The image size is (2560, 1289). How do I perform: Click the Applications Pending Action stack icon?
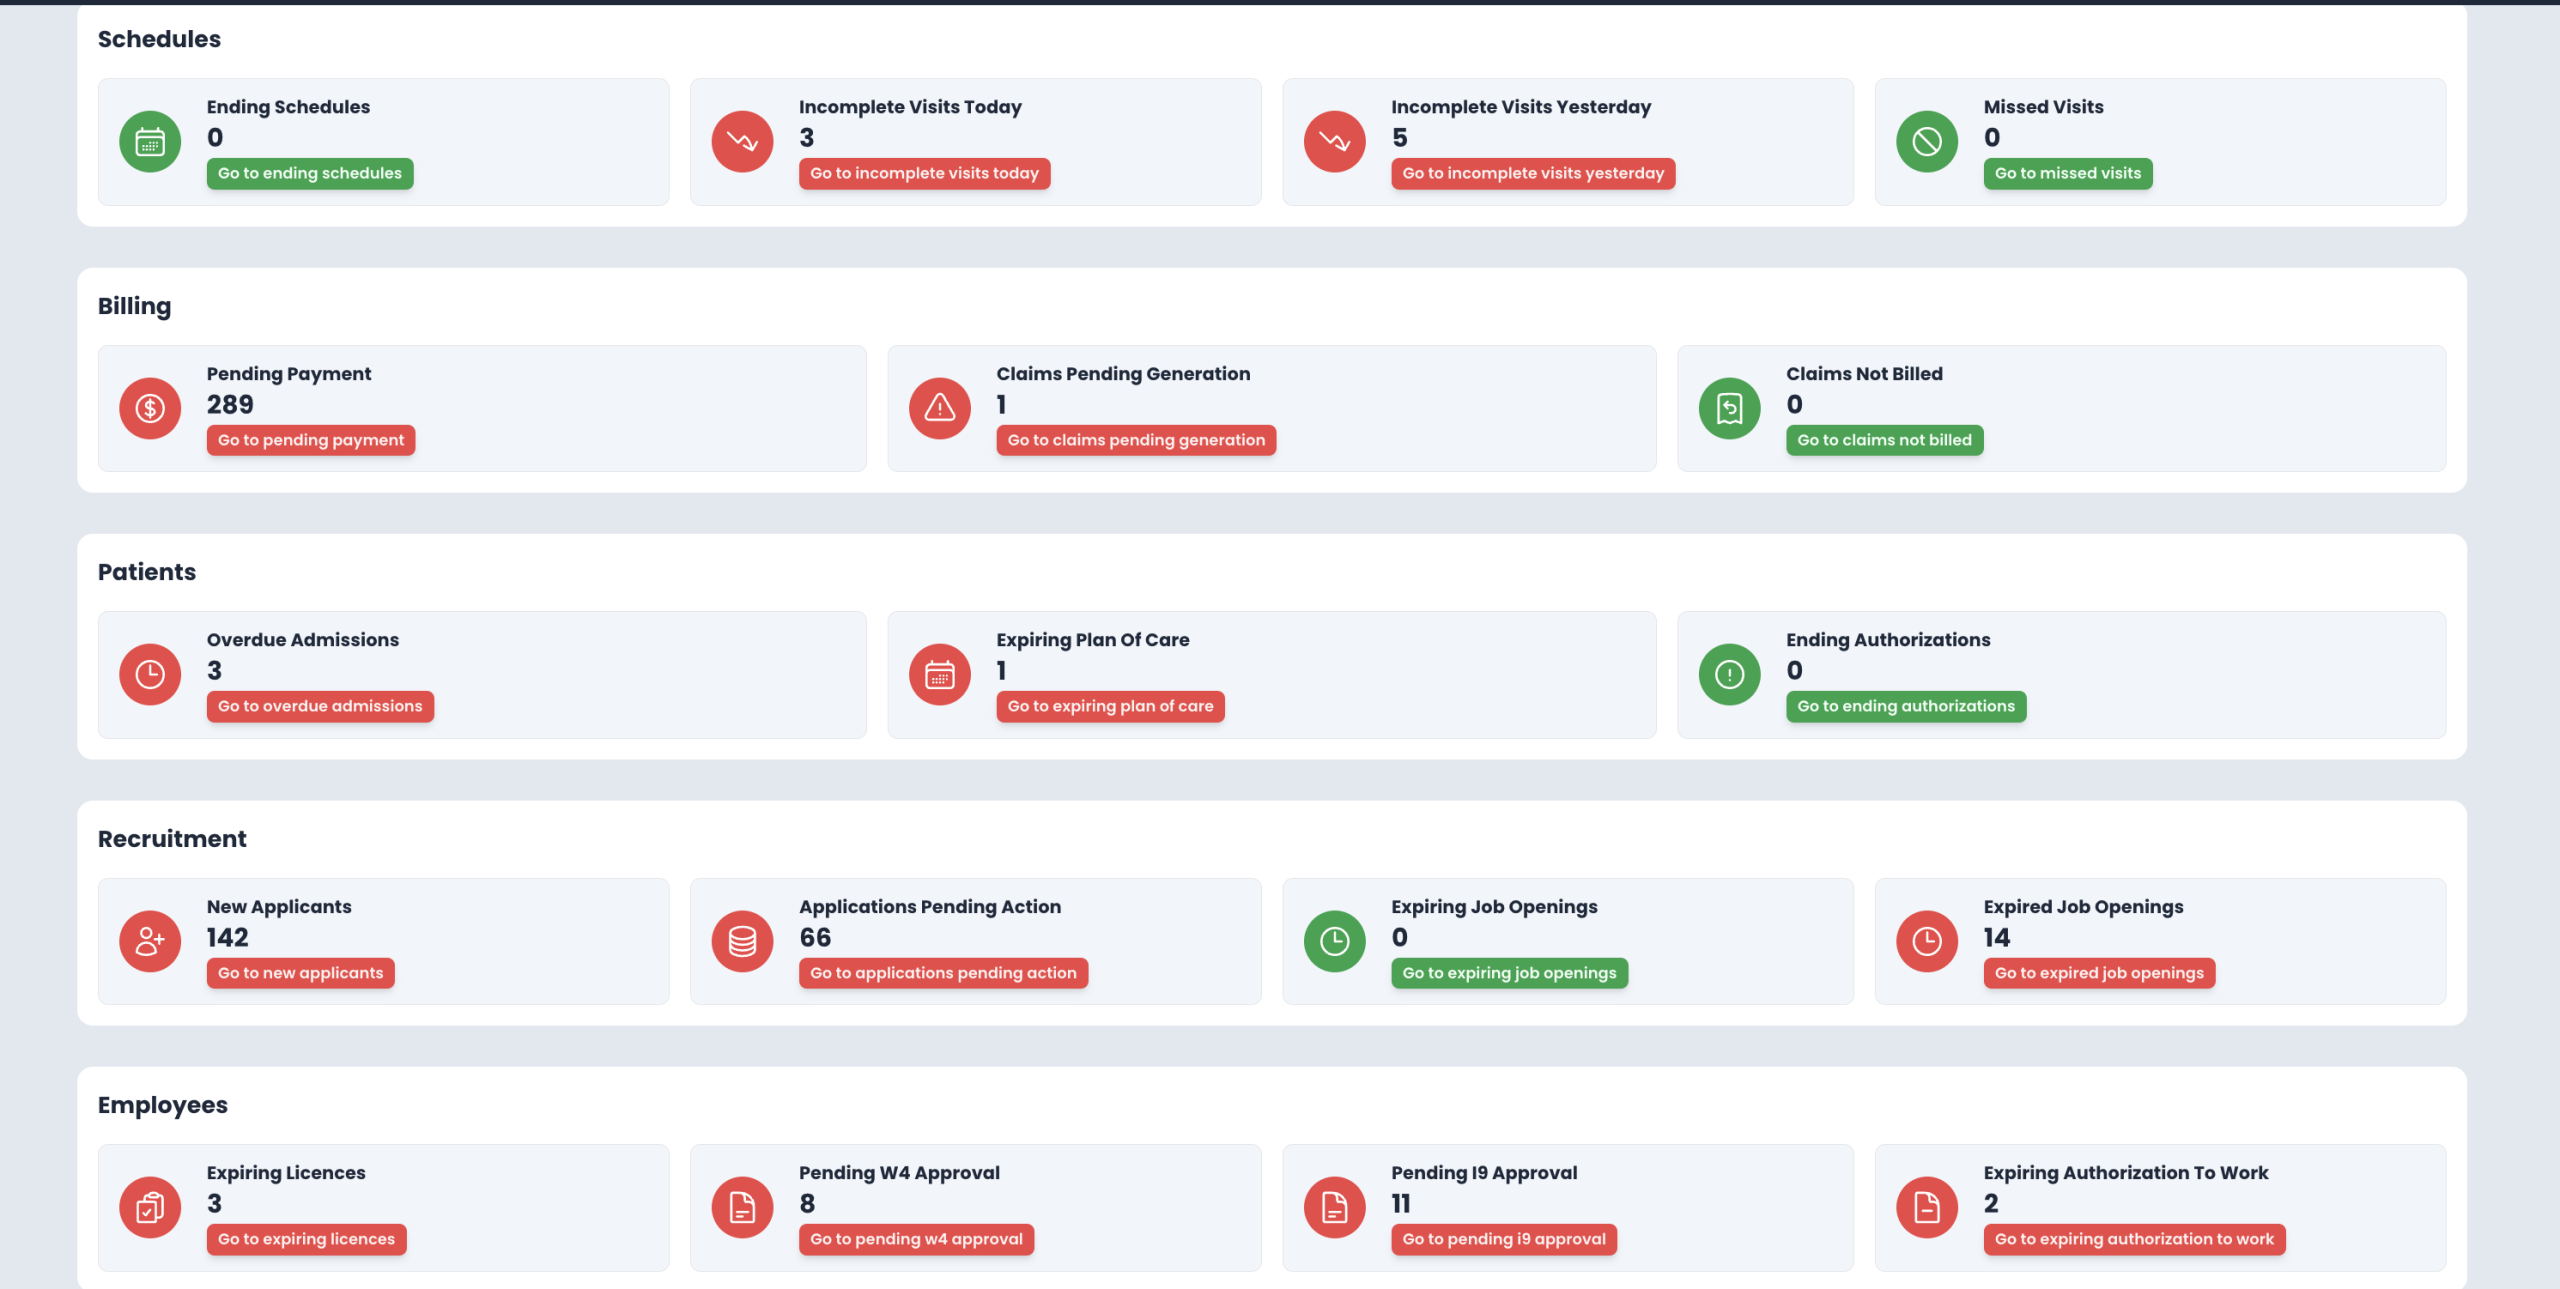click(742, 941)
